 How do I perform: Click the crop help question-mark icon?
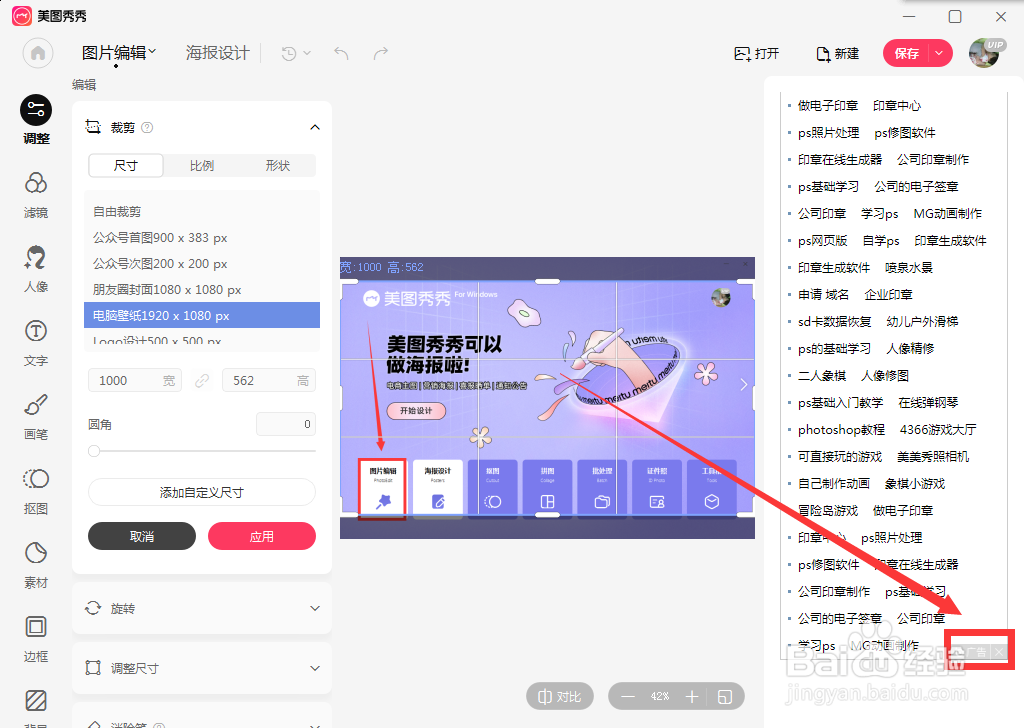(x=148, y=127)
